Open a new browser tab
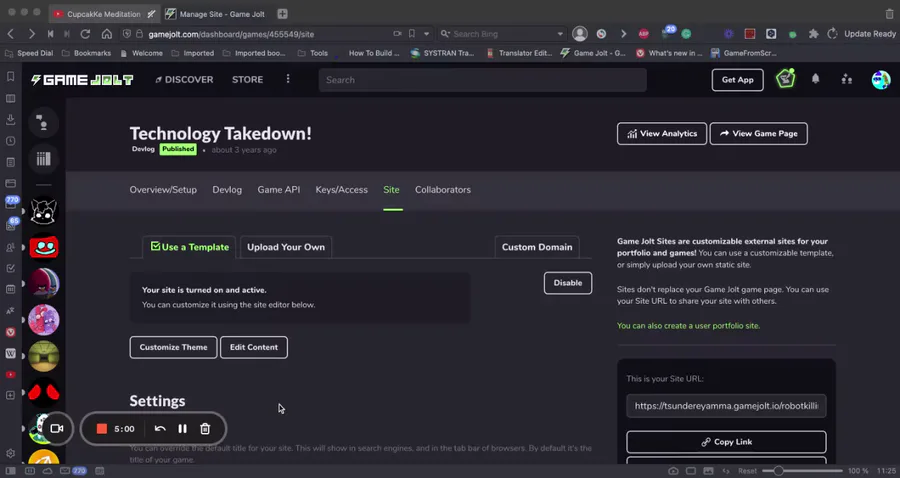This screenshot has height=478, width=900. (x=282, y=13)
